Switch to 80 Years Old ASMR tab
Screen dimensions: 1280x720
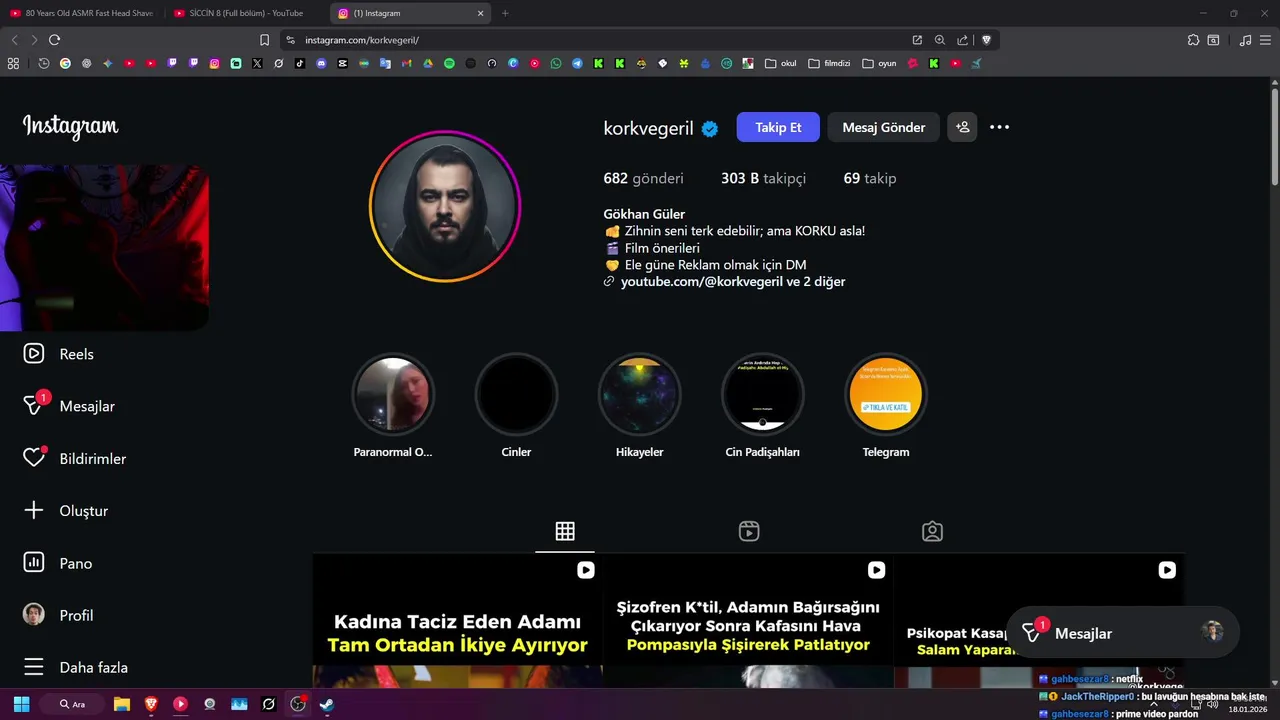point(82,13)
